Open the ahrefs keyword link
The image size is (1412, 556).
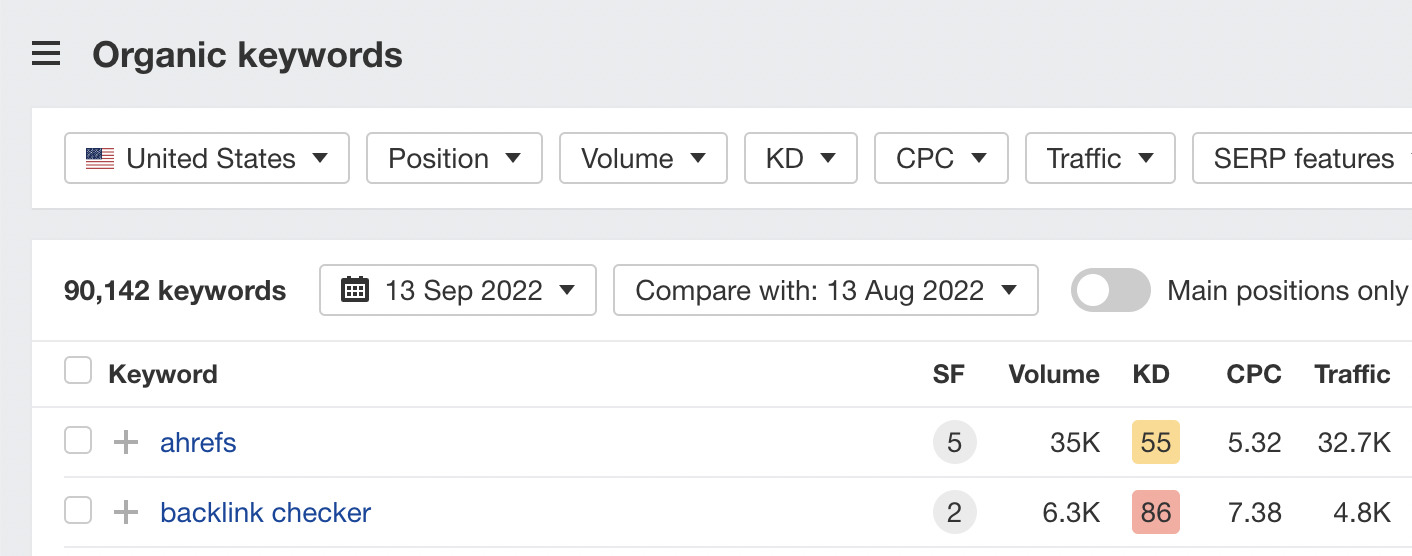198,442
